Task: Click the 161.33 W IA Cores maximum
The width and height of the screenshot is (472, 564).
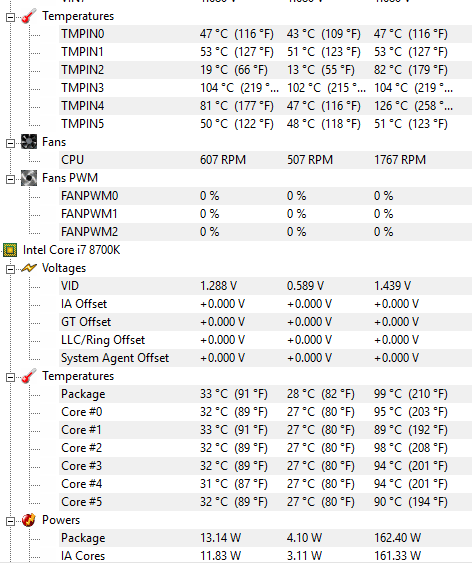Action: 397,556
